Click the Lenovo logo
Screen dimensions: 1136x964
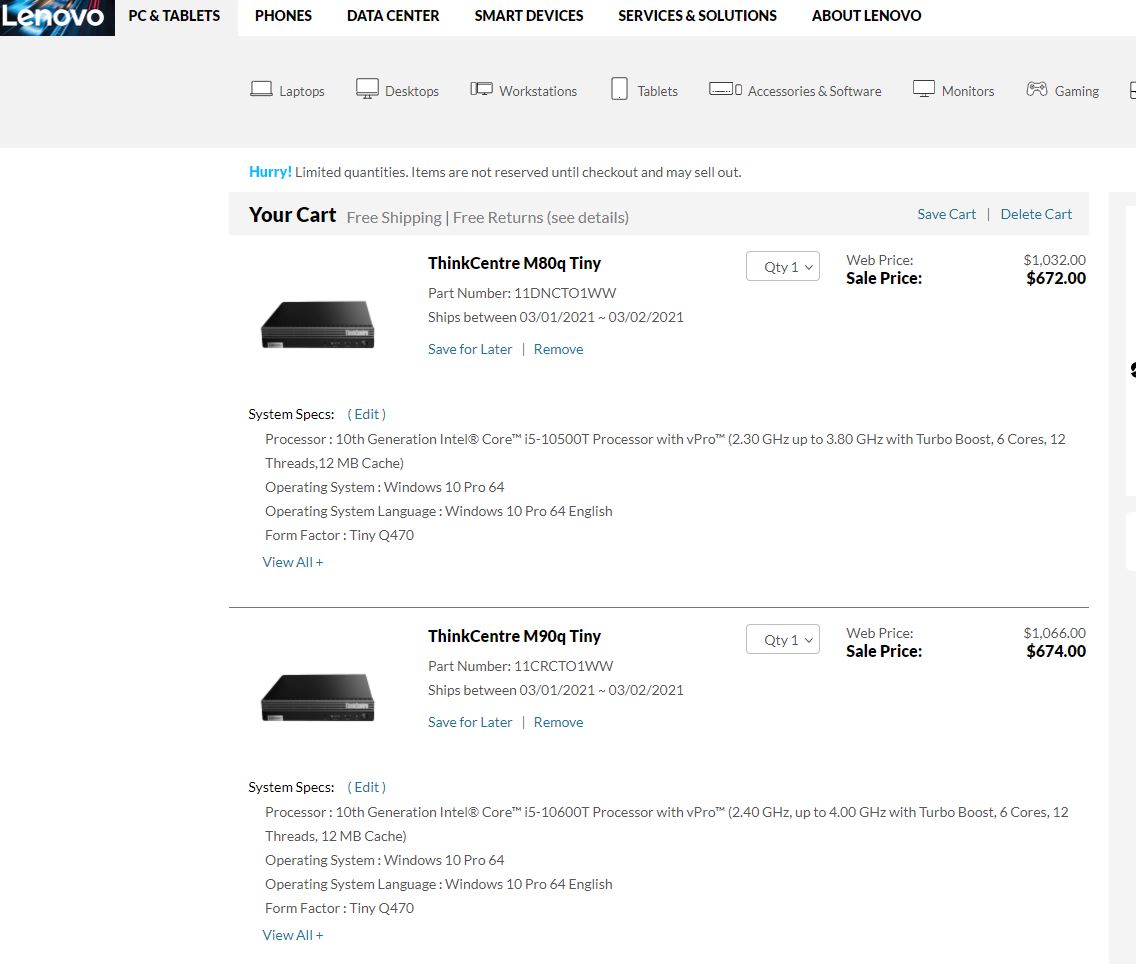[56, 17]
